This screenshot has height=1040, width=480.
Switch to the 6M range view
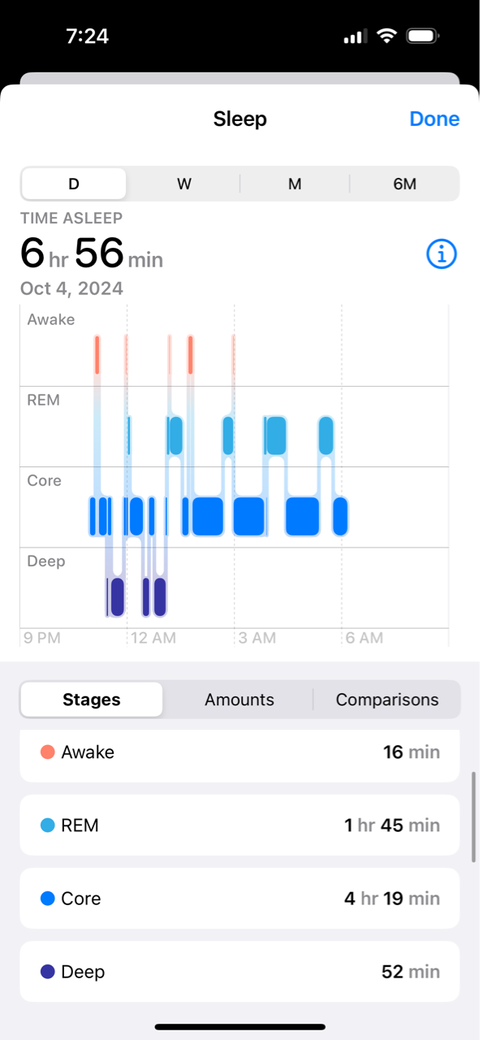click(x=404, y=184)
